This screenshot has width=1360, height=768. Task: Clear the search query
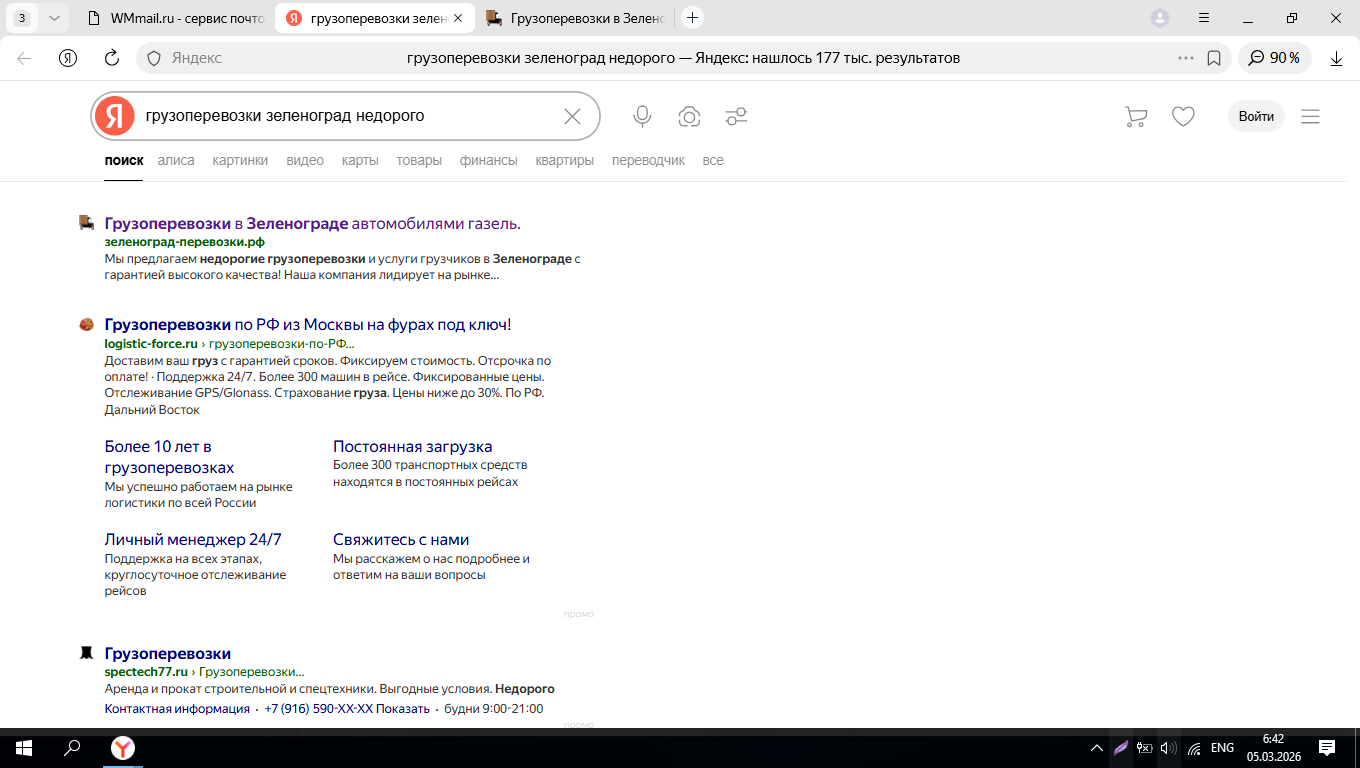(x=572, y=116)
